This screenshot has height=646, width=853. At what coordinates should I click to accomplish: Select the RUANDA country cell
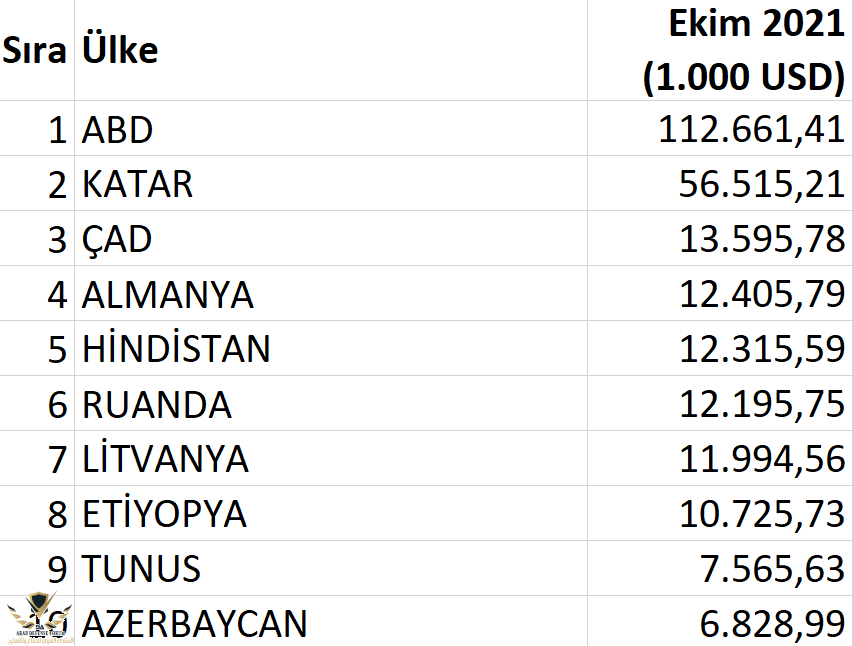[x=331, y=403]
